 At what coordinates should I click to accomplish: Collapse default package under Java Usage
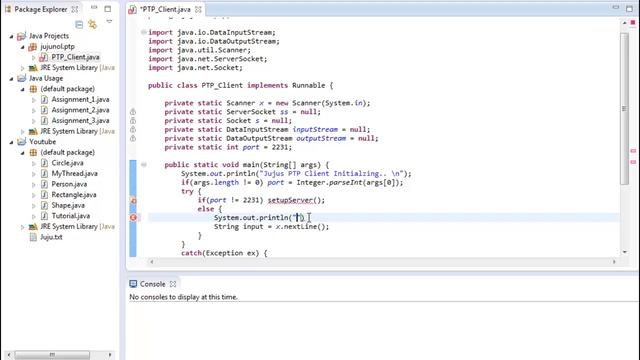pyautogui.click(x=23, y=89)
